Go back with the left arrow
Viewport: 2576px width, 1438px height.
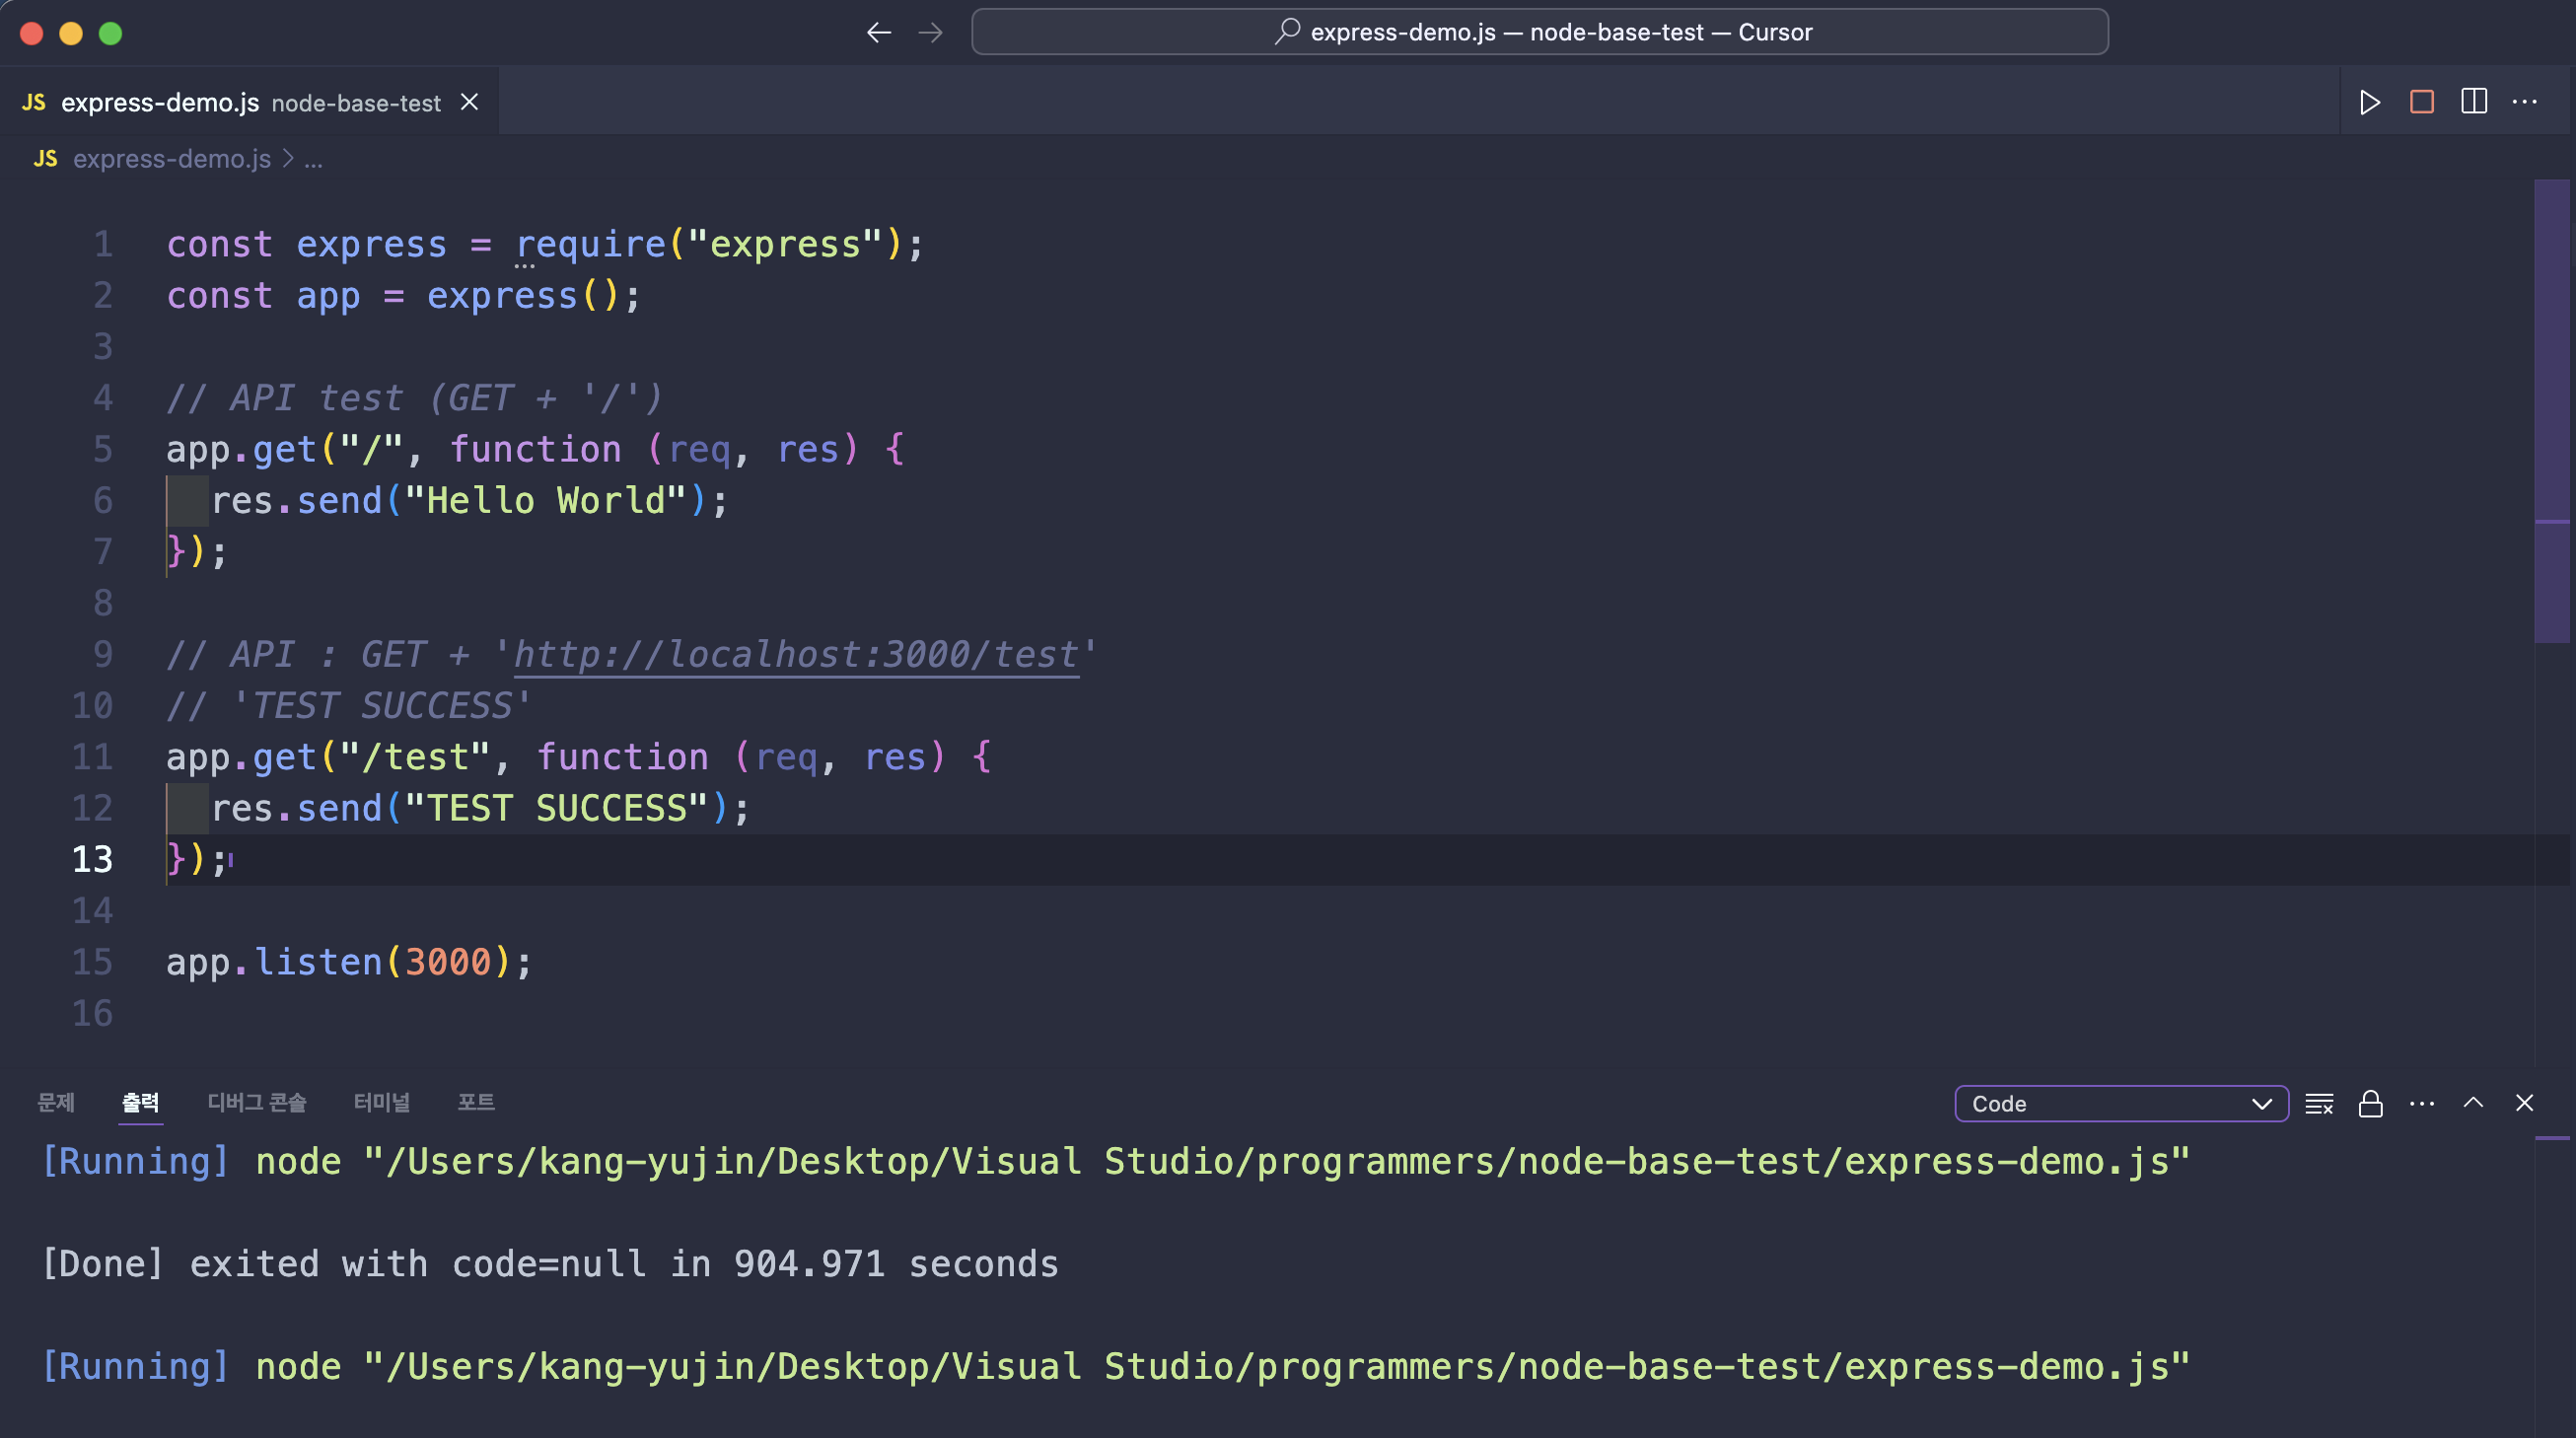[878, 33]
